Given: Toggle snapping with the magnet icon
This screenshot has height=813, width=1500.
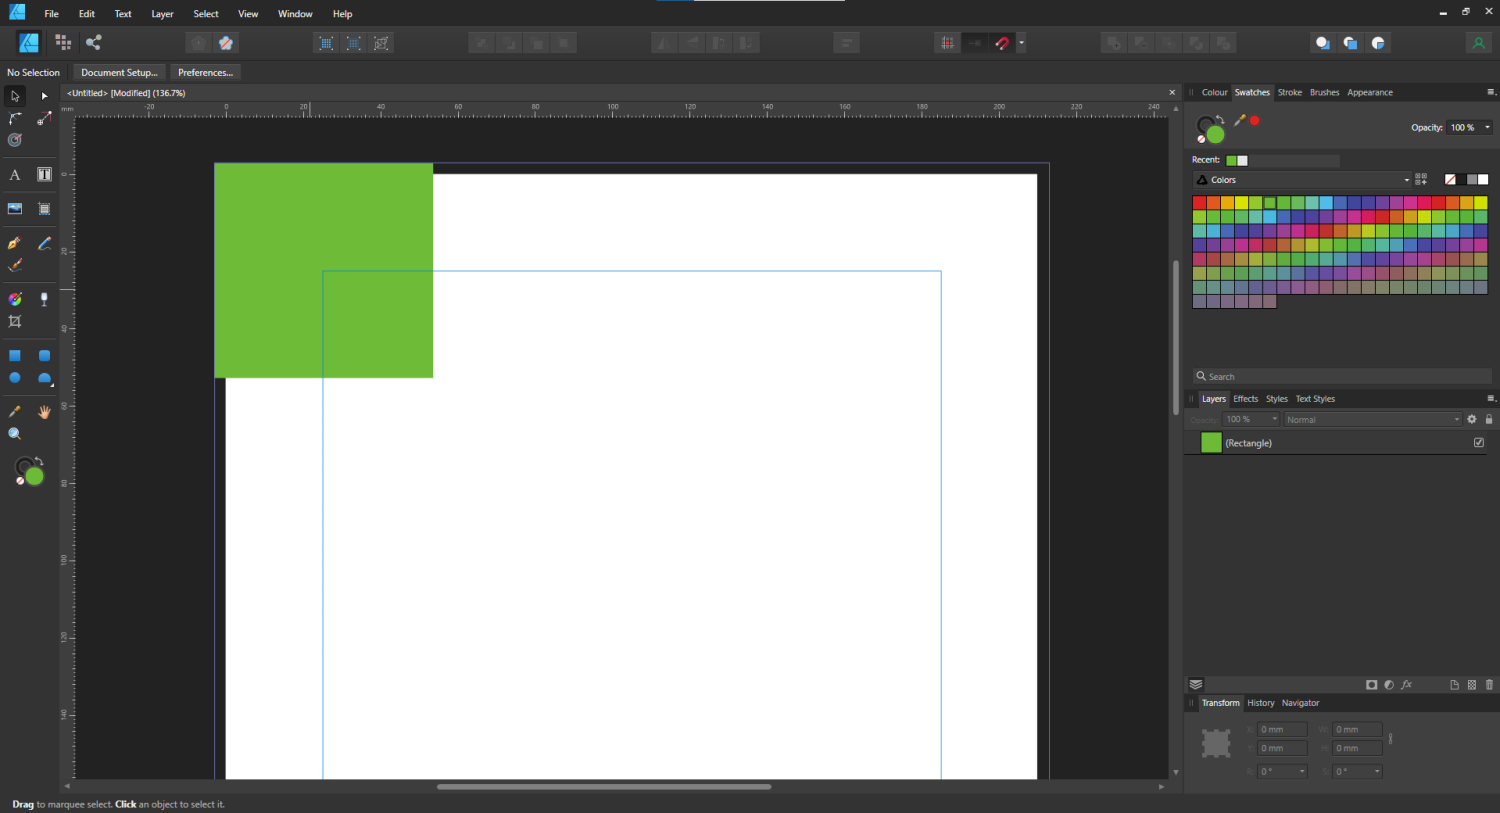Looking at the screenshot, I should (x=1001, y=43).
